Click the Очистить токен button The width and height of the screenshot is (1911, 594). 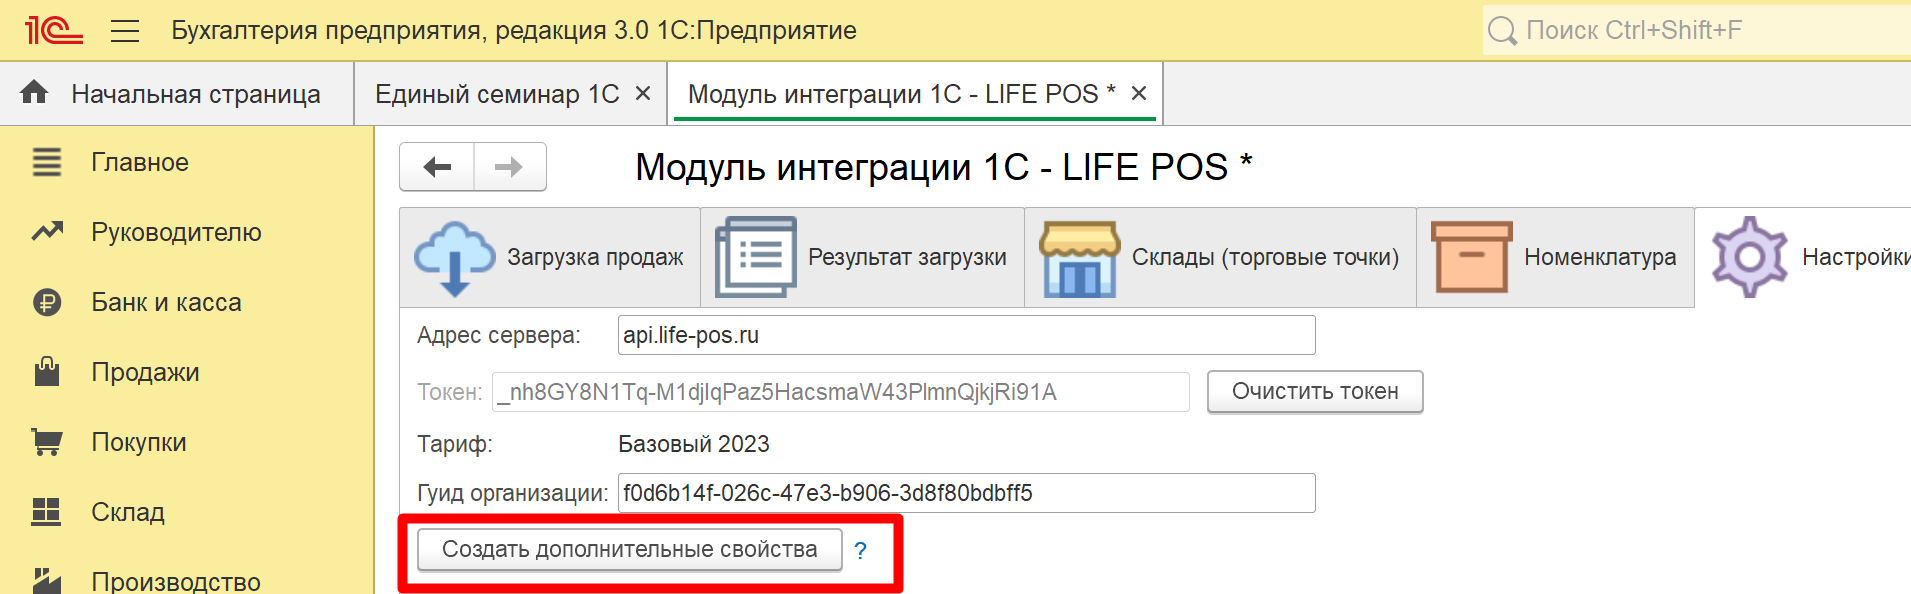click(x=1315, y=391)
